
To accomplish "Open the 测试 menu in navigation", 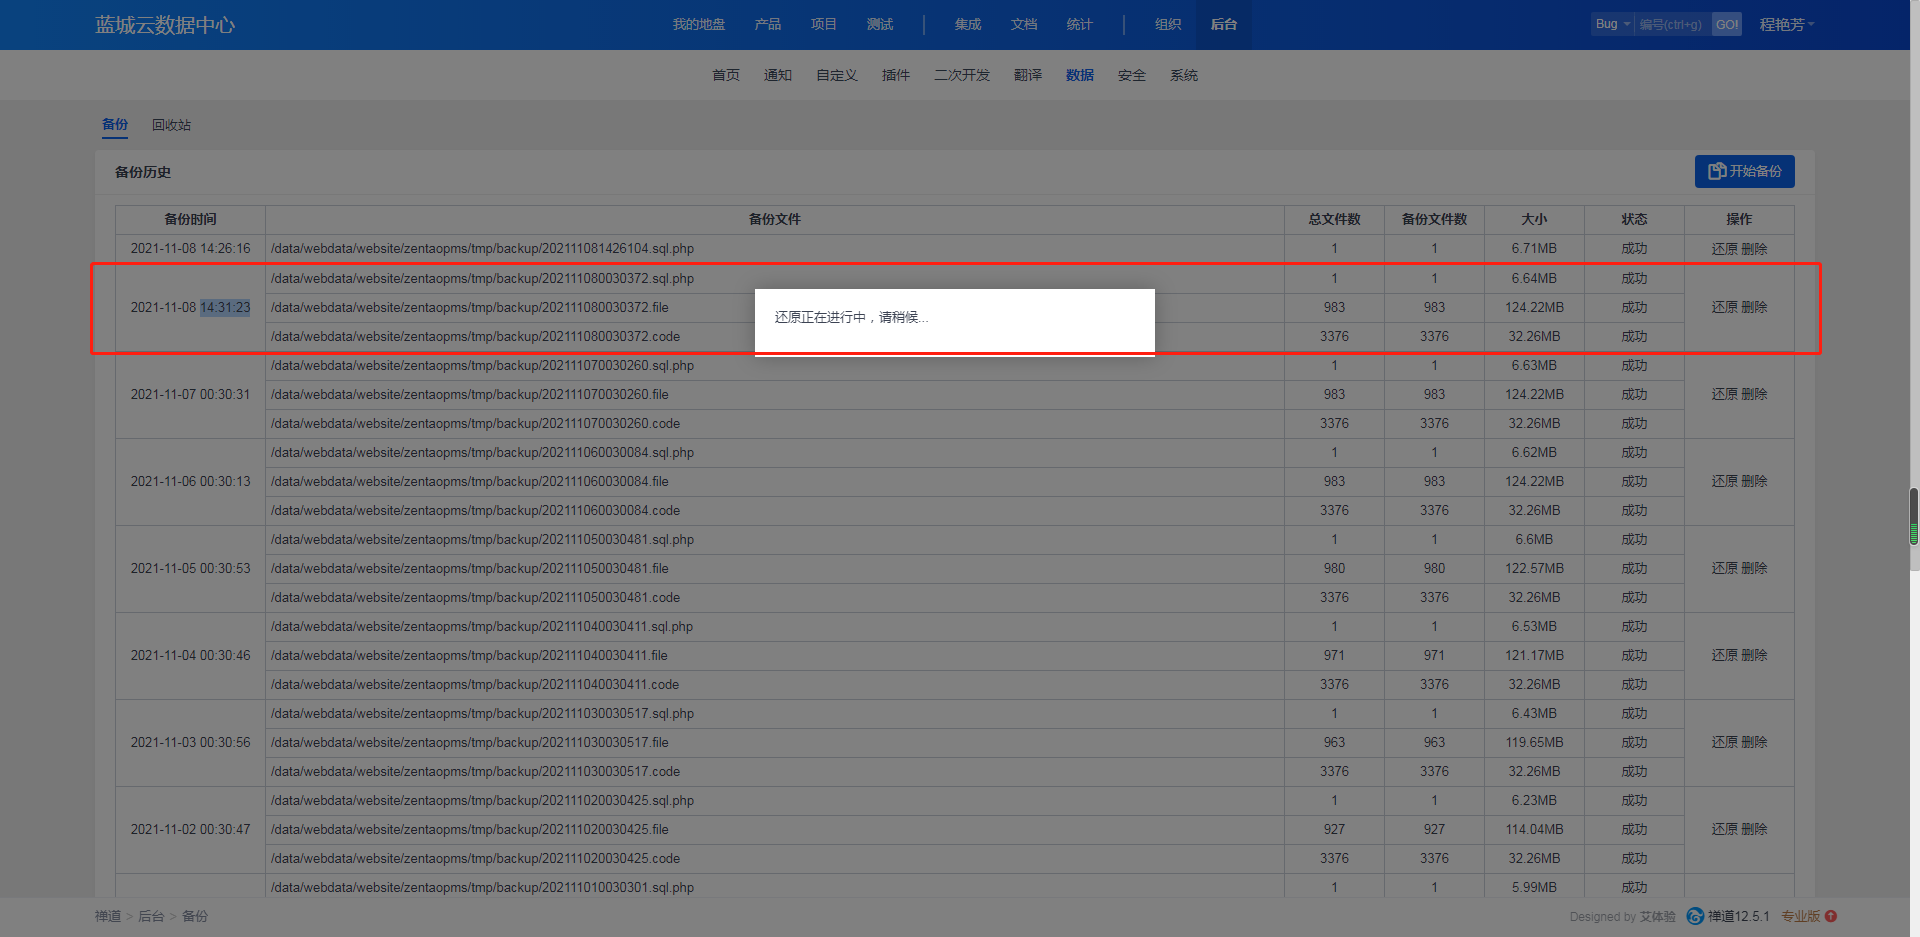I will tap(880, 24).
